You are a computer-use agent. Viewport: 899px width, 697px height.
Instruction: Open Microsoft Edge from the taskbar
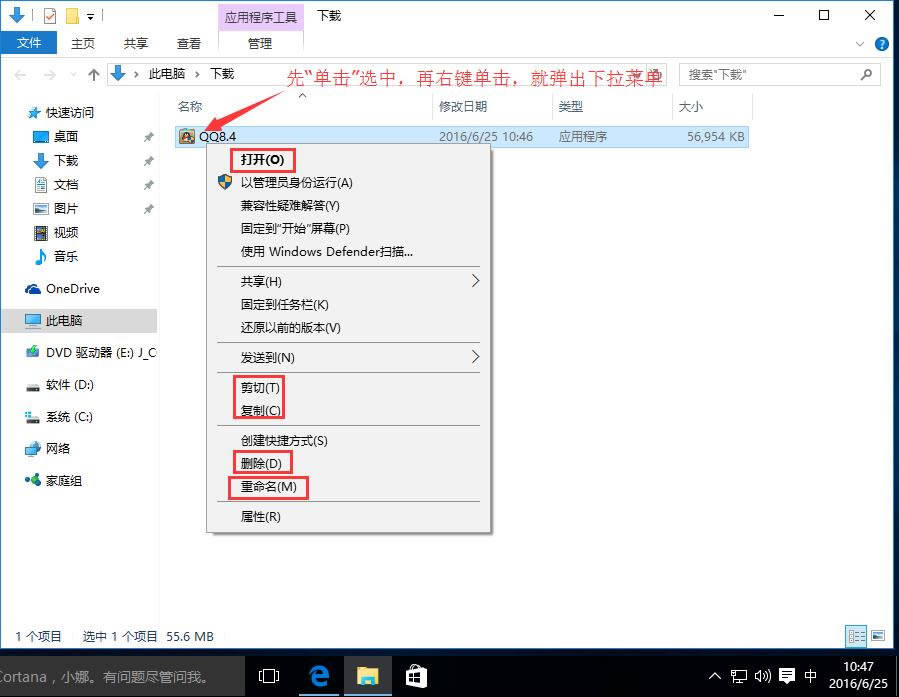pos(320,676)
